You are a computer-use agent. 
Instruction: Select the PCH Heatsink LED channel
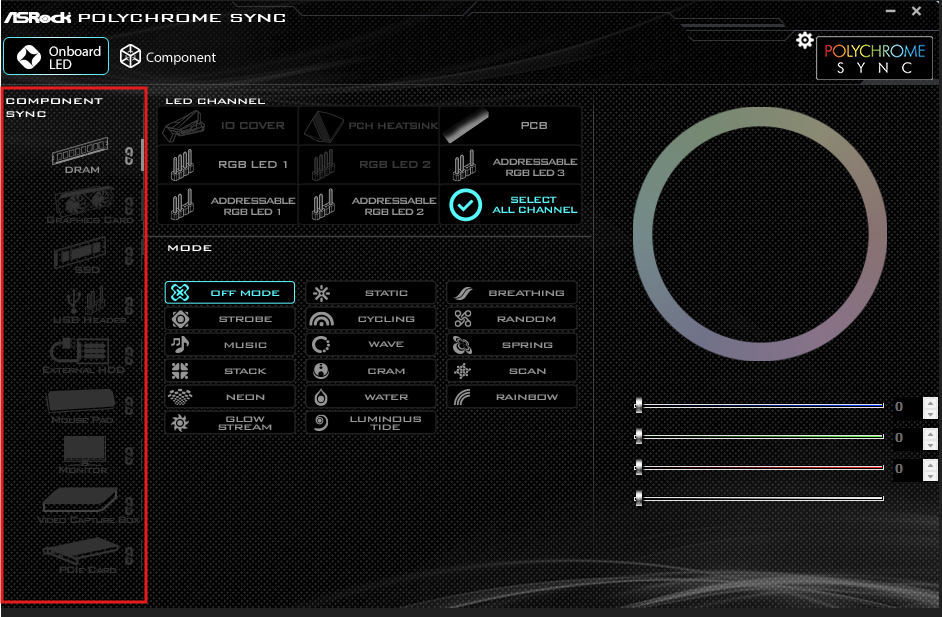coord(369,126)
